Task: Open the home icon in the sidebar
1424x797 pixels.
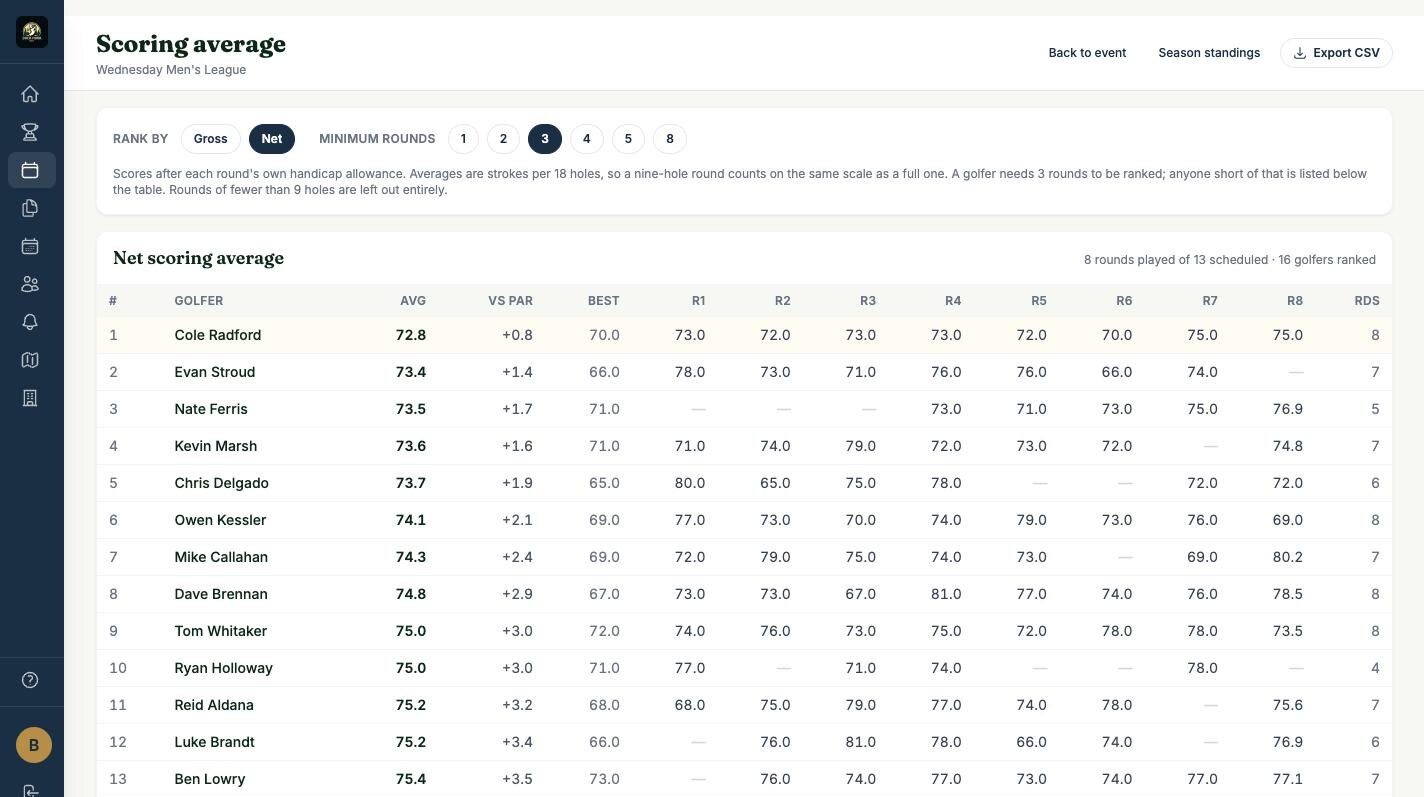Action: (x=30, y=94)
